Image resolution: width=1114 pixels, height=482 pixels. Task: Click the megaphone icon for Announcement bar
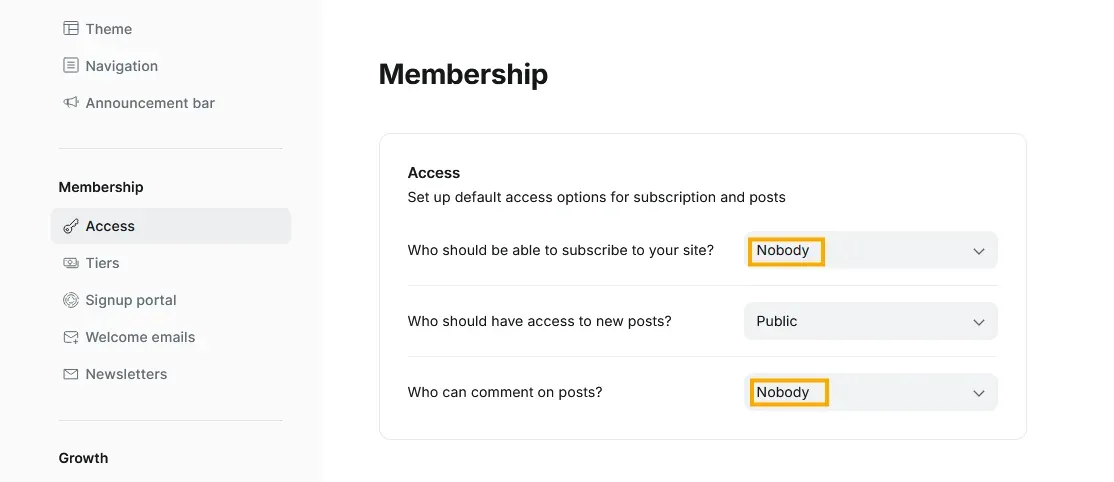[x=70, y=103]
